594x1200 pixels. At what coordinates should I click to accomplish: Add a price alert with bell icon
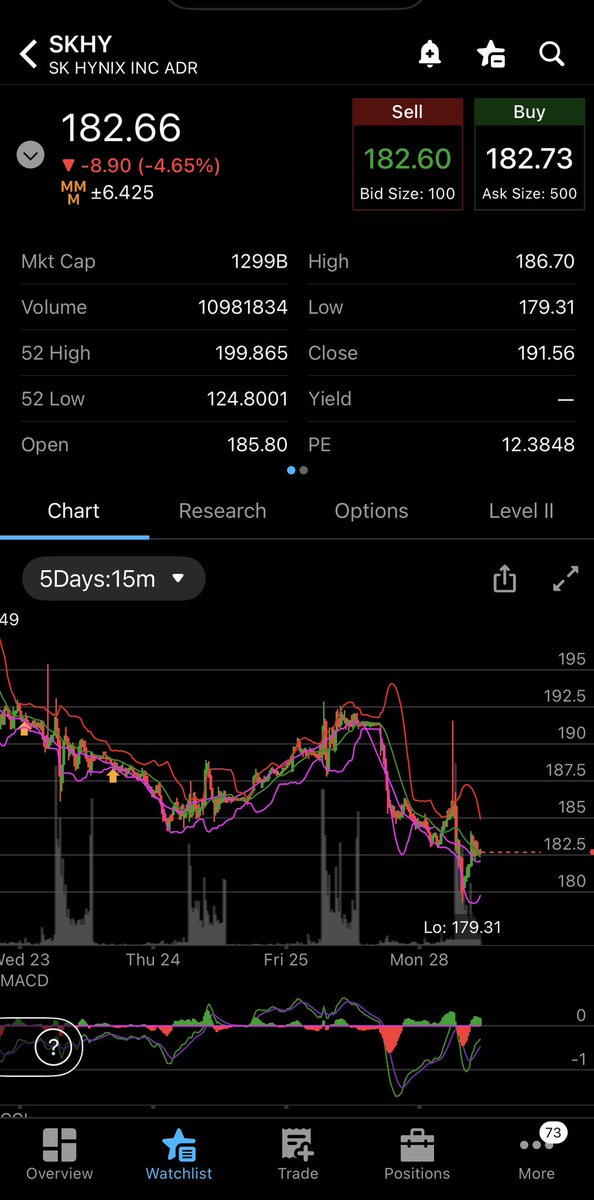(430, 55)
